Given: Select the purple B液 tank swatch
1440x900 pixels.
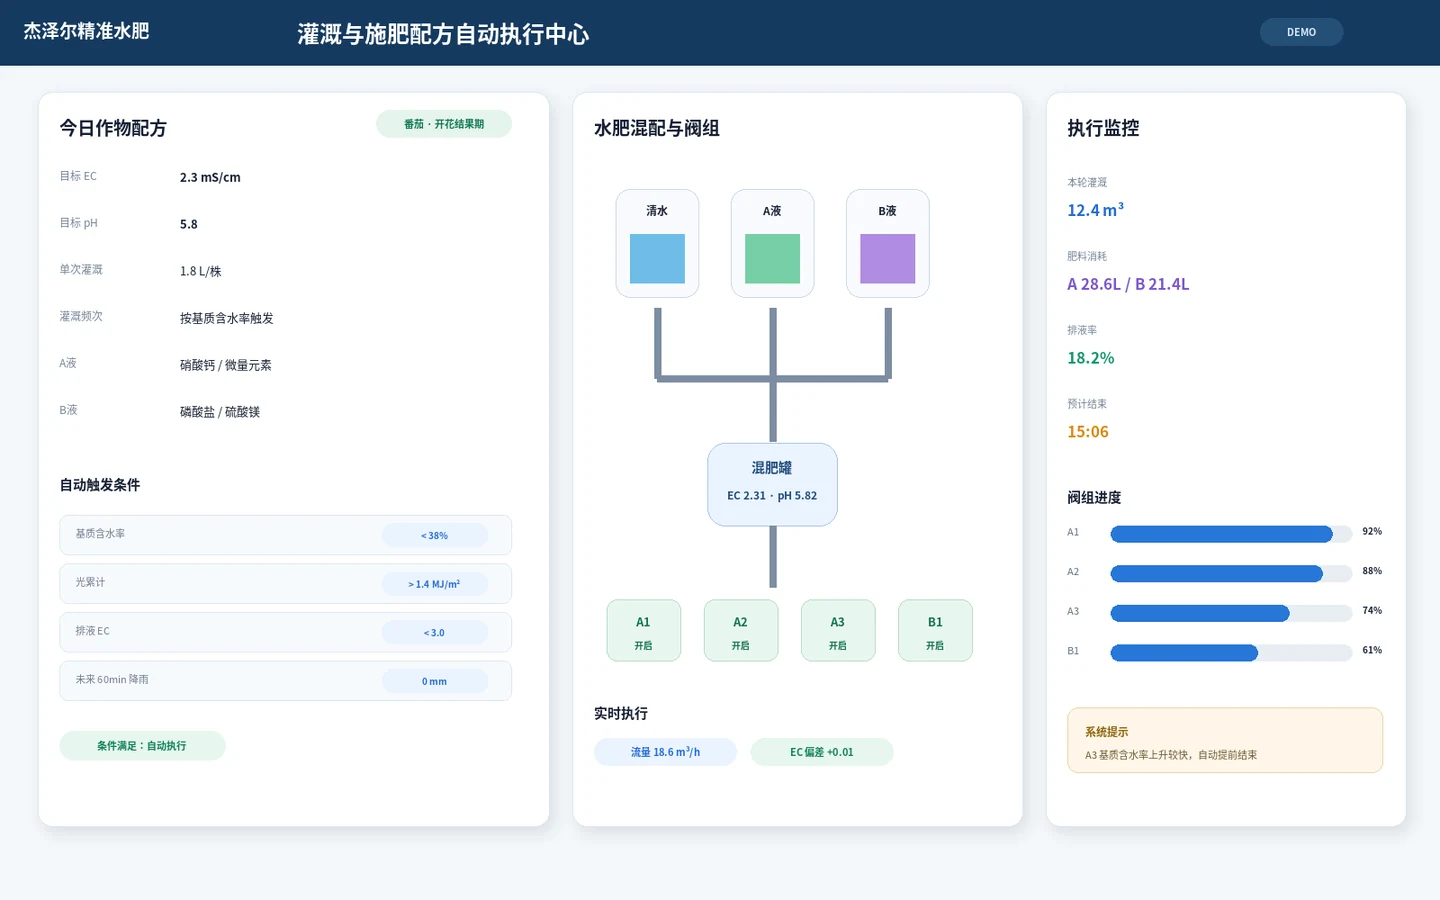Looking at the screenshot, I should [888, 259].
